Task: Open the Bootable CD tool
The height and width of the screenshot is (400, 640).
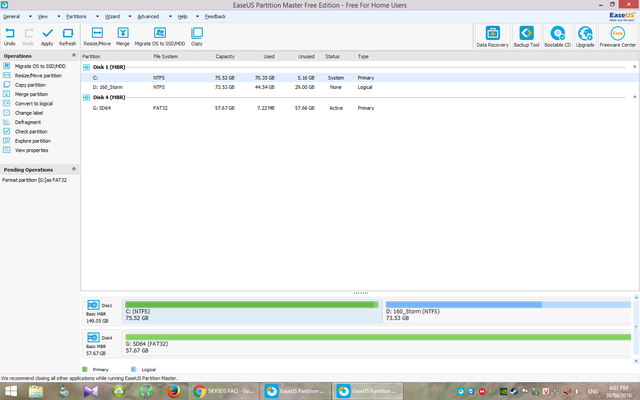Action: click(558, 36)
